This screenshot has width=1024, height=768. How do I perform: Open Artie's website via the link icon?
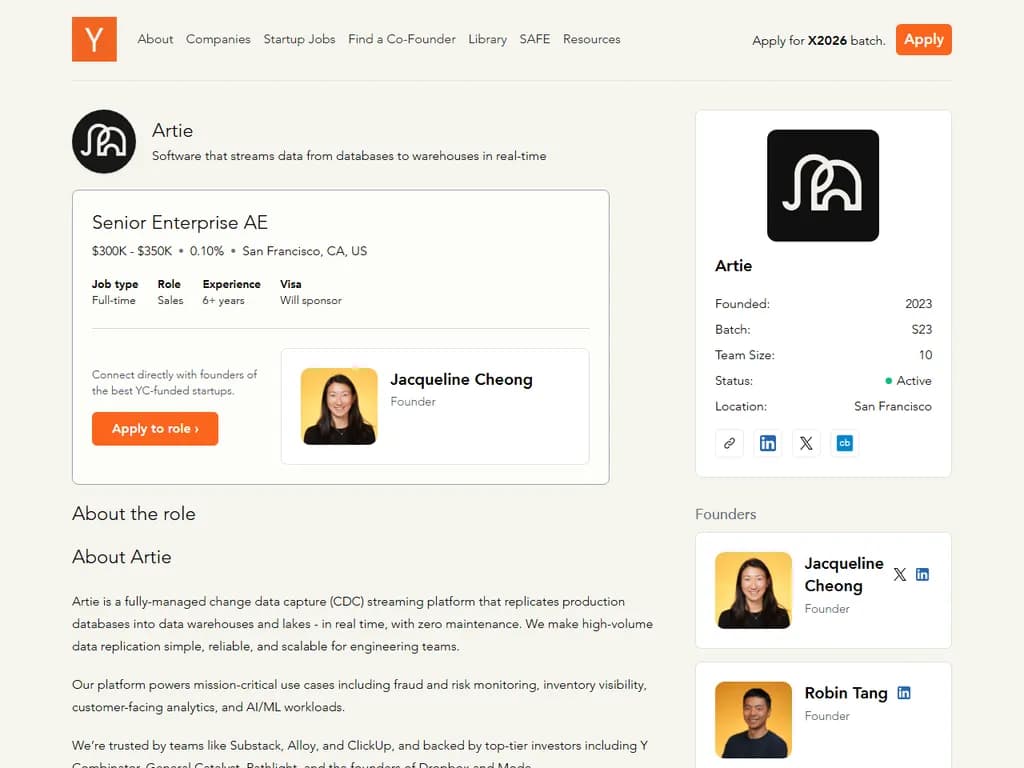tap(729, 443)
